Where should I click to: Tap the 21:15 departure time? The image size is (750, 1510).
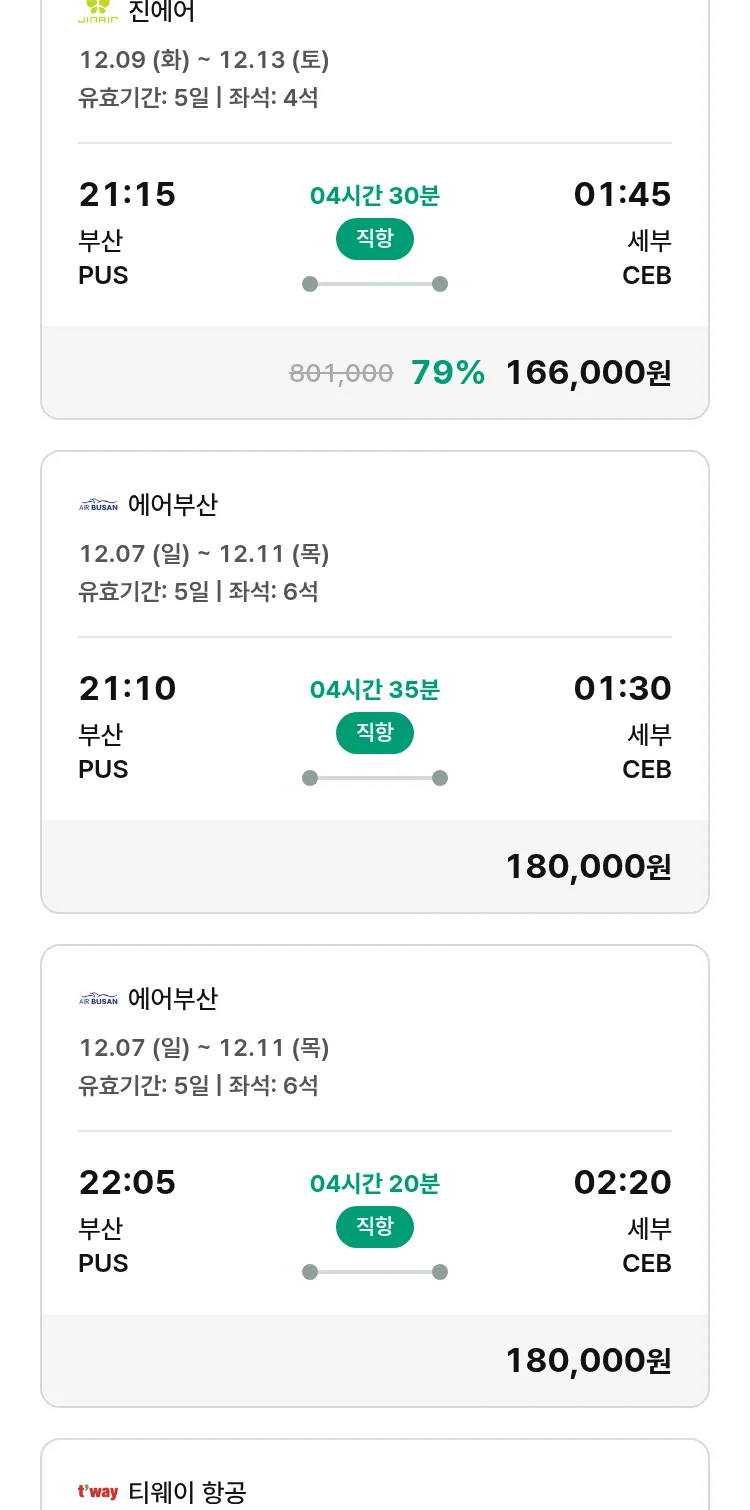pos(127,195)
